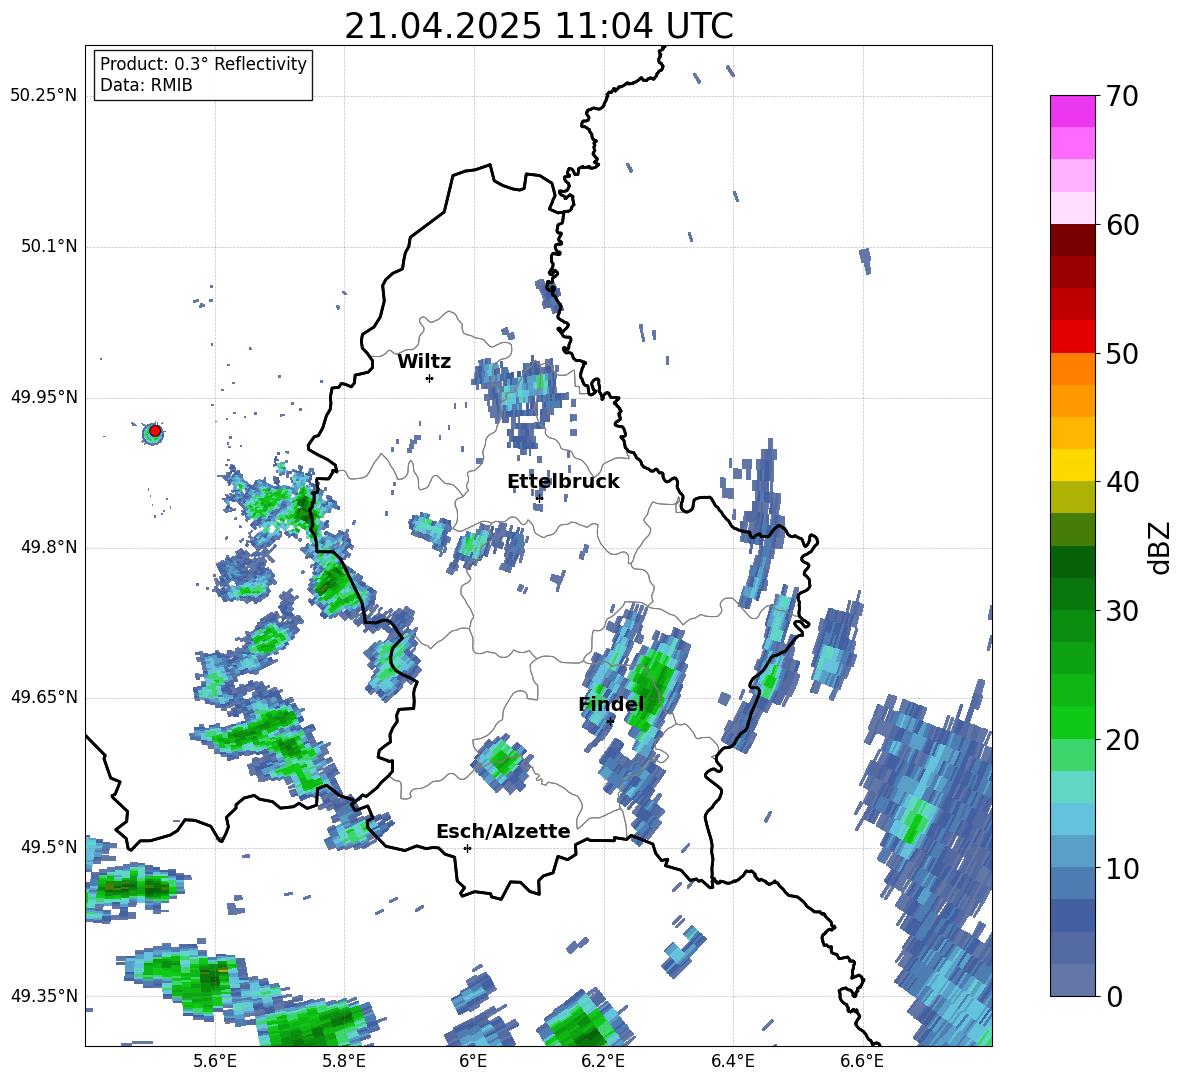Click the dark blue colorbar swatch below 10
The width and height of the screenshot is (1184, 1081).
click(1073, 915)
